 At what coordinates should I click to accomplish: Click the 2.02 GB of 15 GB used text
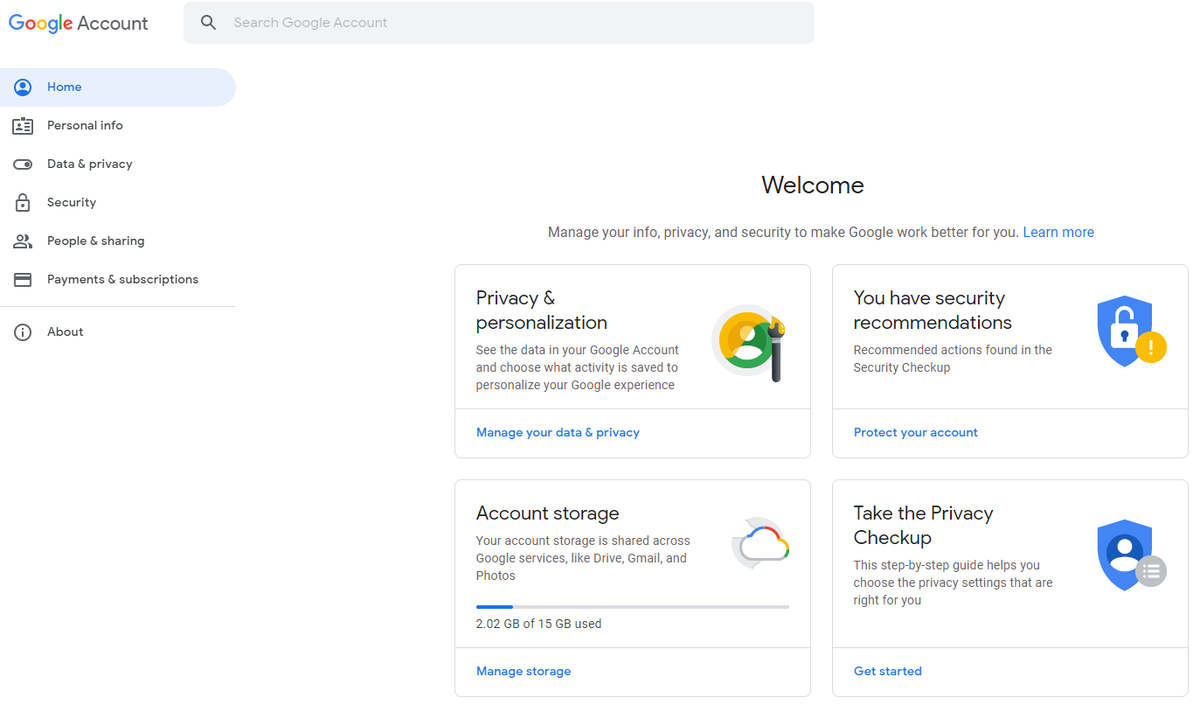click(539, 624)
